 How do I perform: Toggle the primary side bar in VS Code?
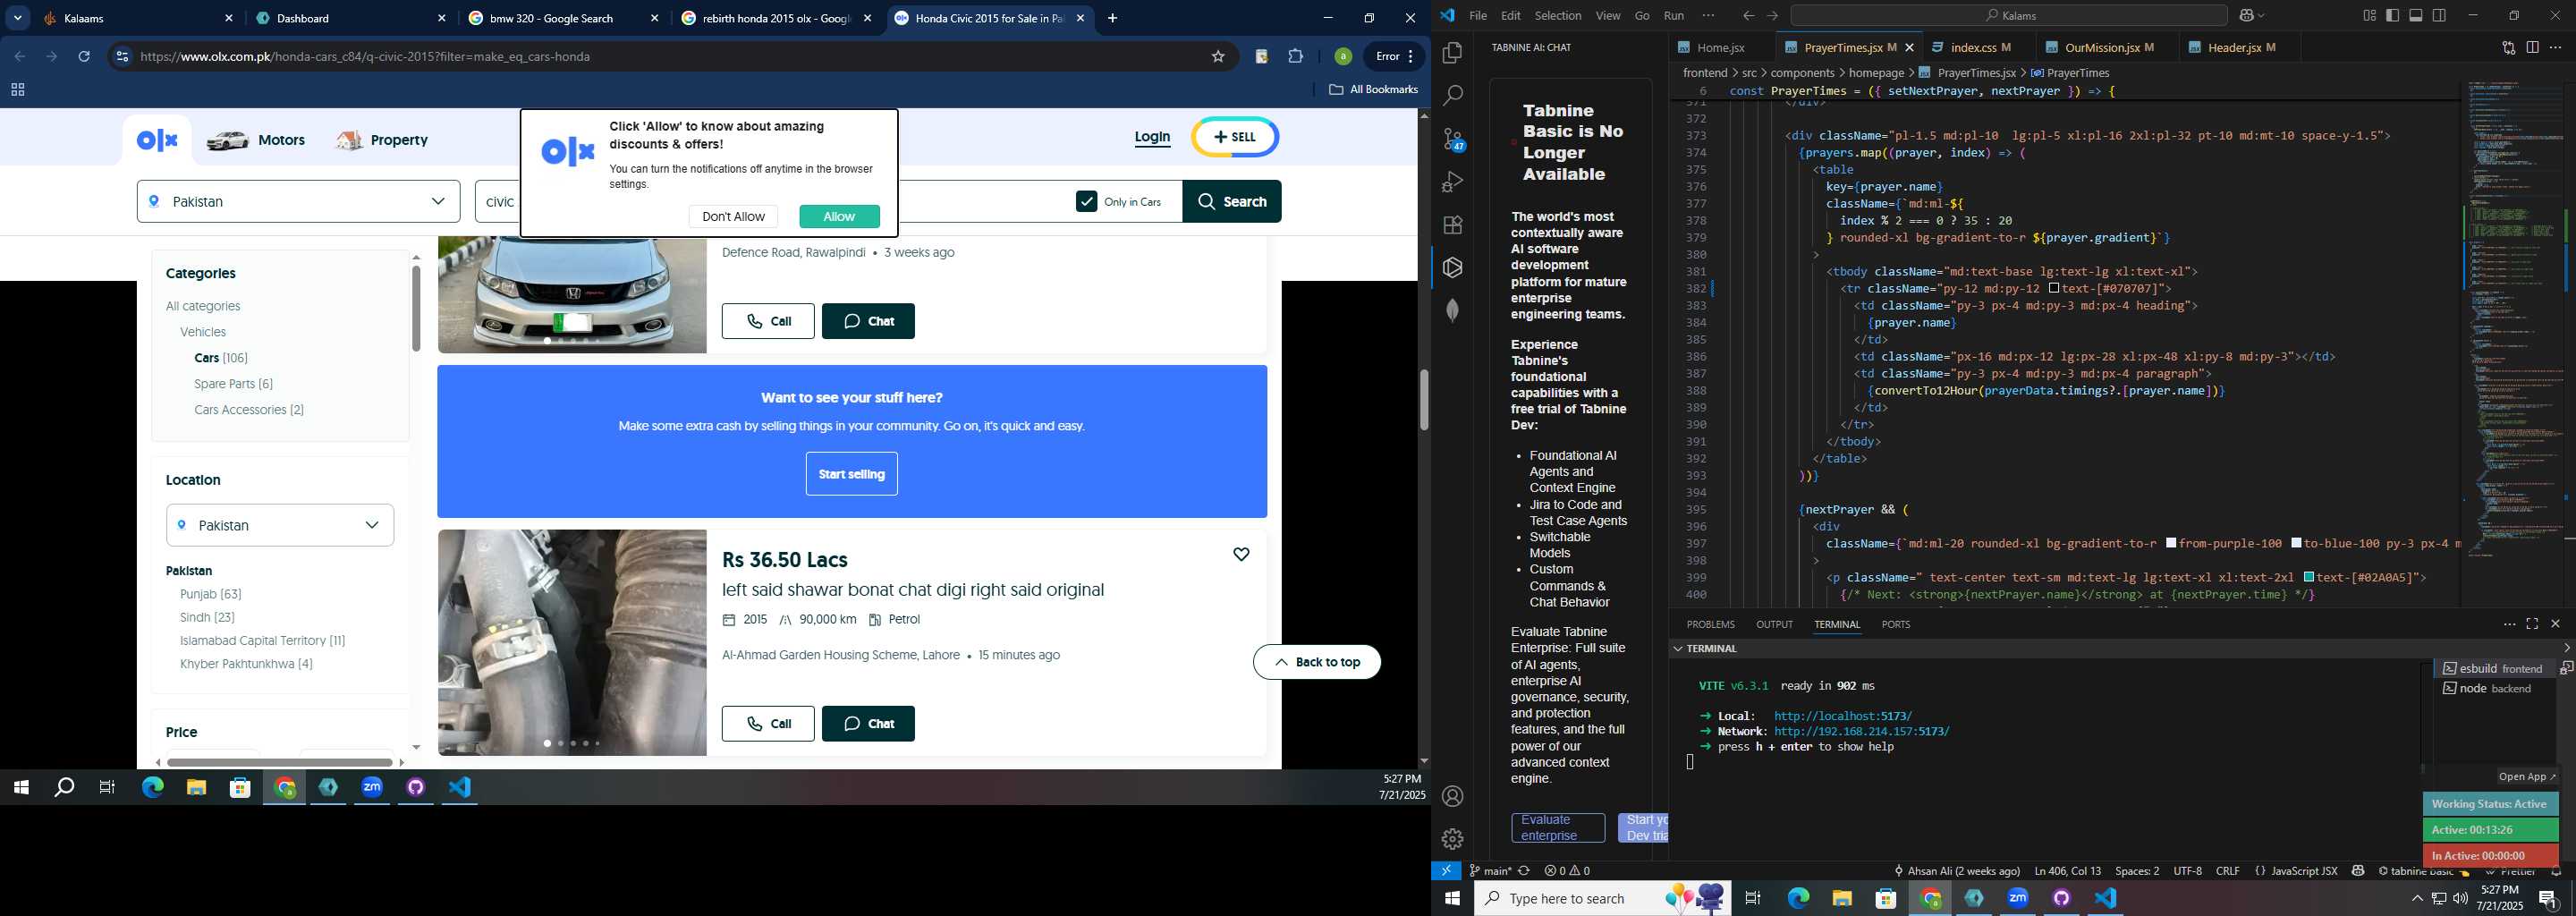2392,15
